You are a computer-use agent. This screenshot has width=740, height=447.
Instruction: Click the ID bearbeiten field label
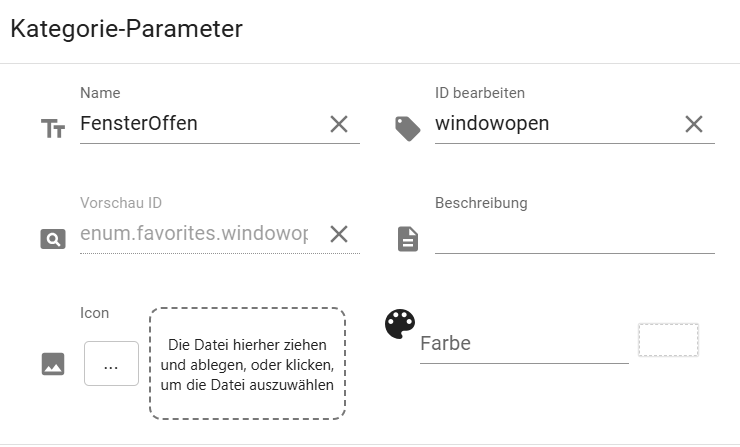[480, 93]
